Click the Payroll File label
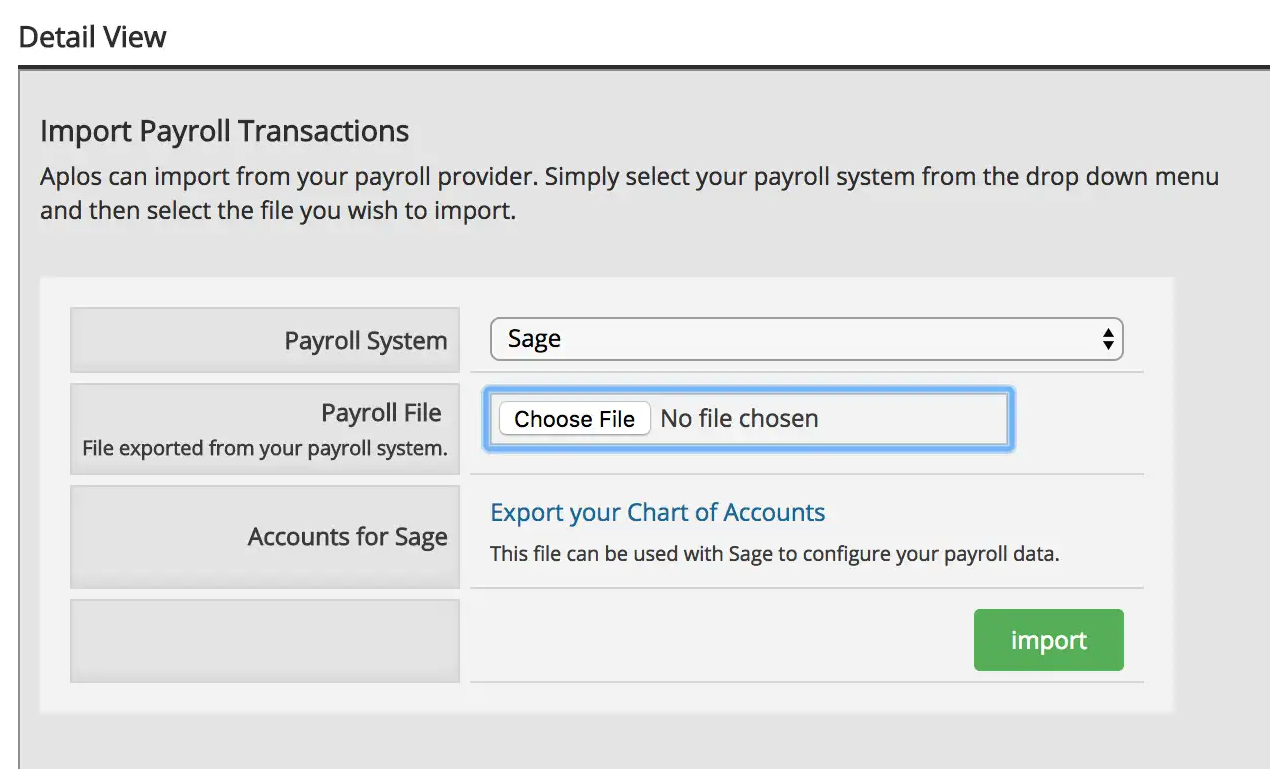Image resolution: width=1270 pixels, height=769 pixels. coord(381,413)
